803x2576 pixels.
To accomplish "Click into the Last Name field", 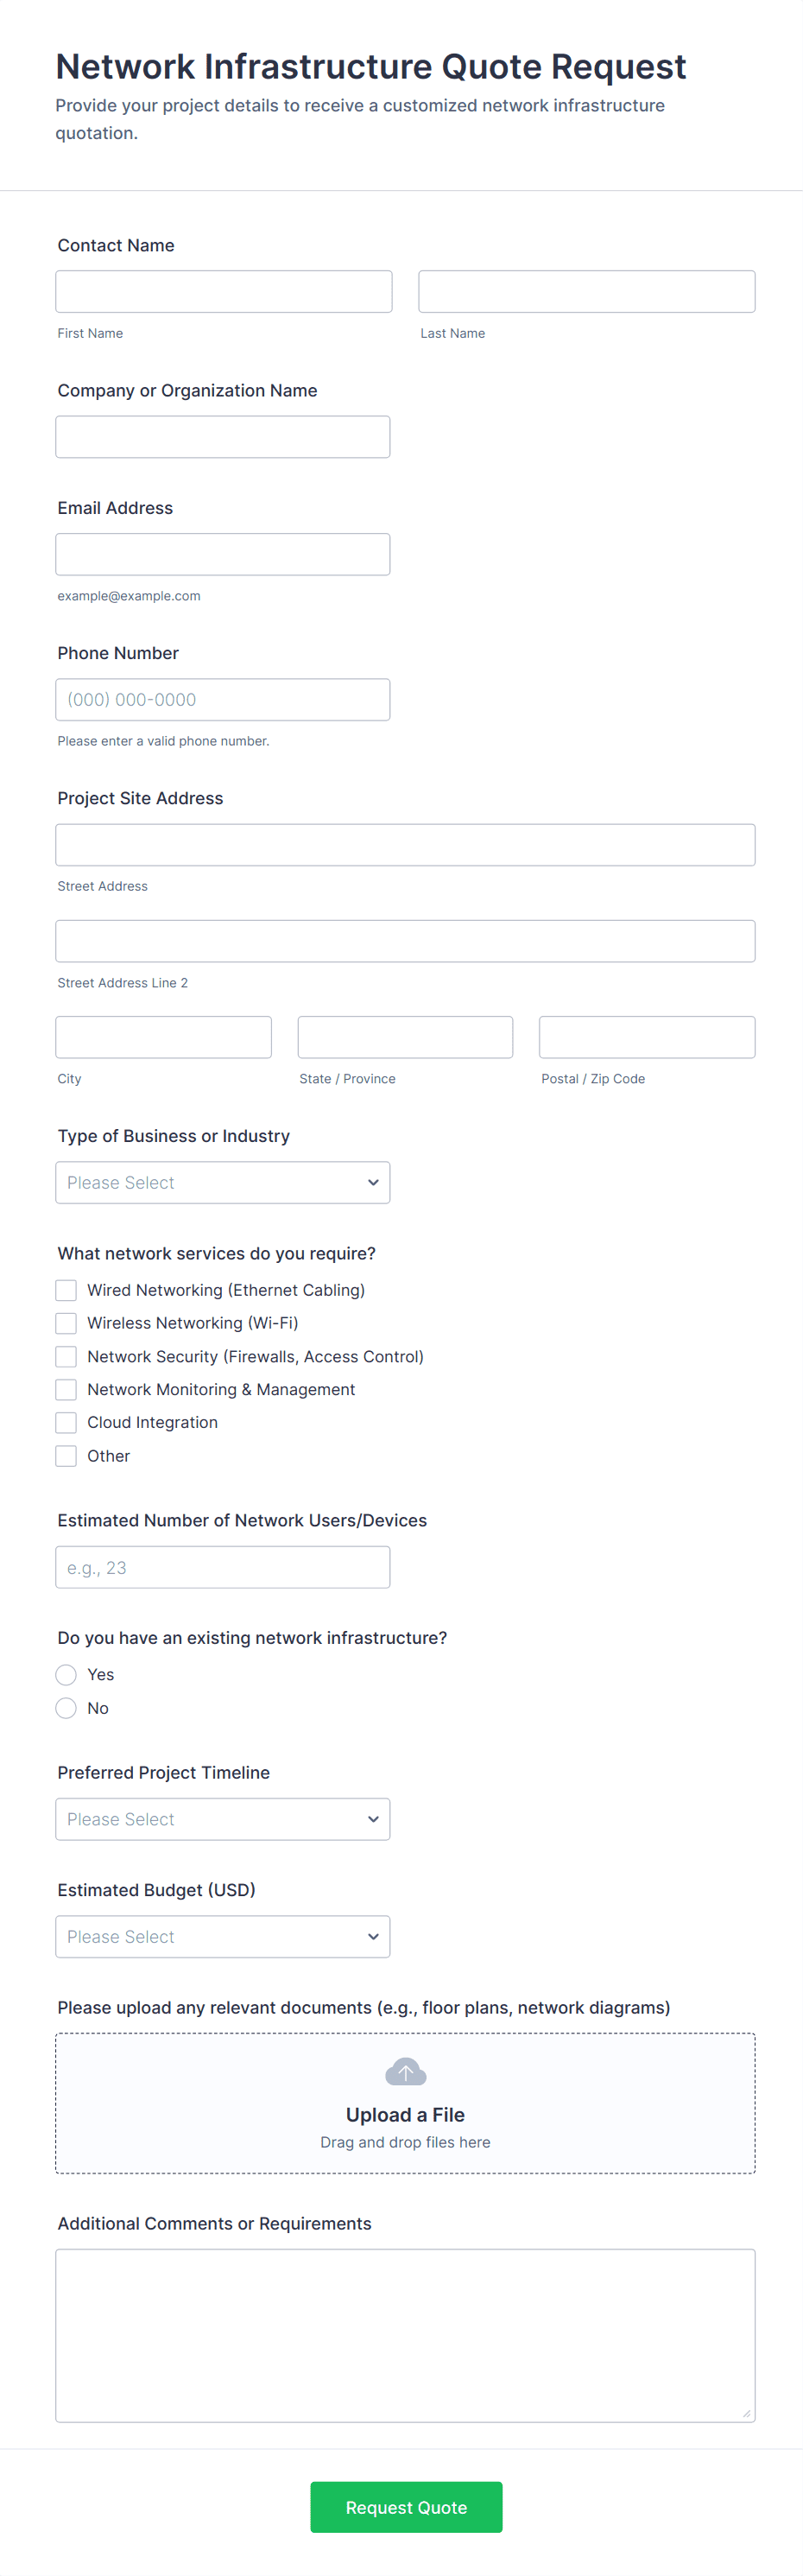I will tap(586, 292).
